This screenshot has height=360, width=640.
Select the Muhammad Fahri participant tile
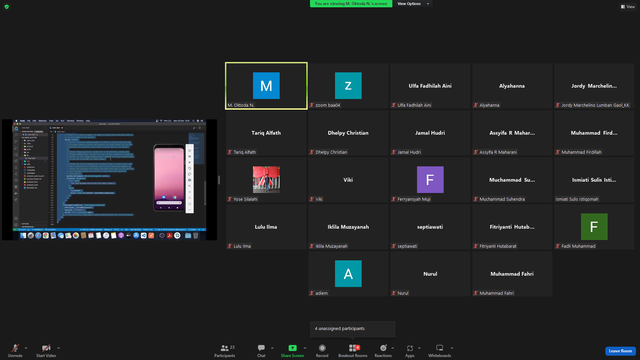coord(512,273)
